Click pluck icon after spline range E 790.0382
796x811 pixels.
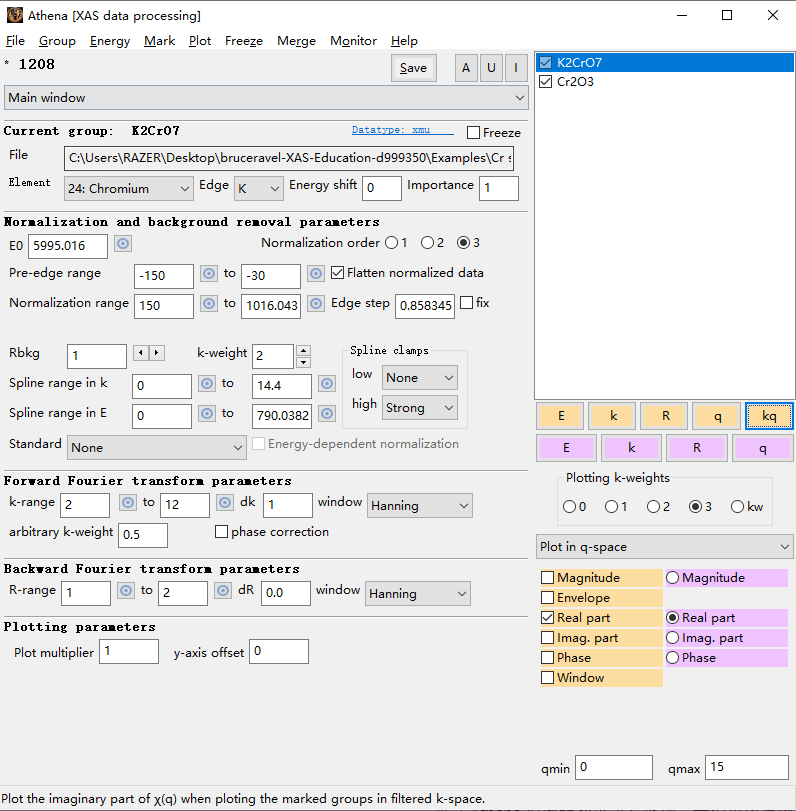(x=327, y=414)
